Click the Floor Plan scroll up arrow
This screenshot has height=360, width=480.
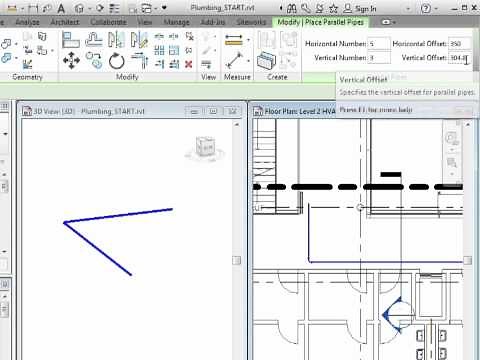(x=468, y=124)
